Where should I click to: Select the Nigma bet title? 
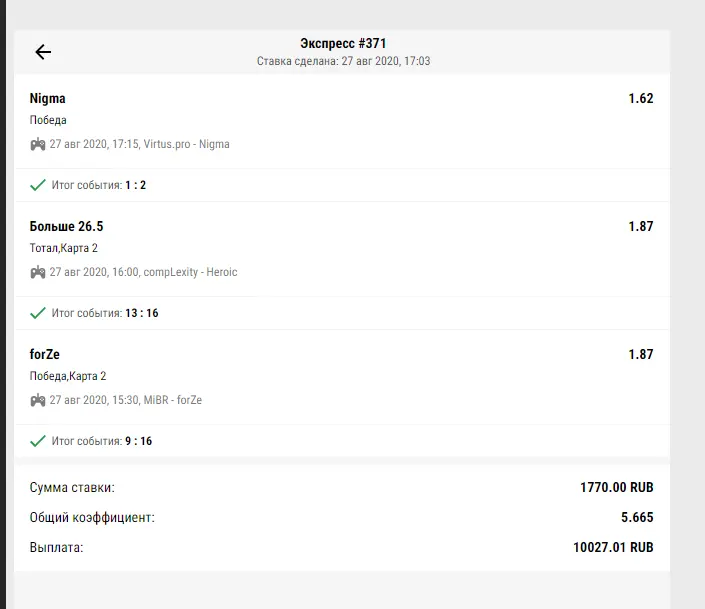click(48, 99)
